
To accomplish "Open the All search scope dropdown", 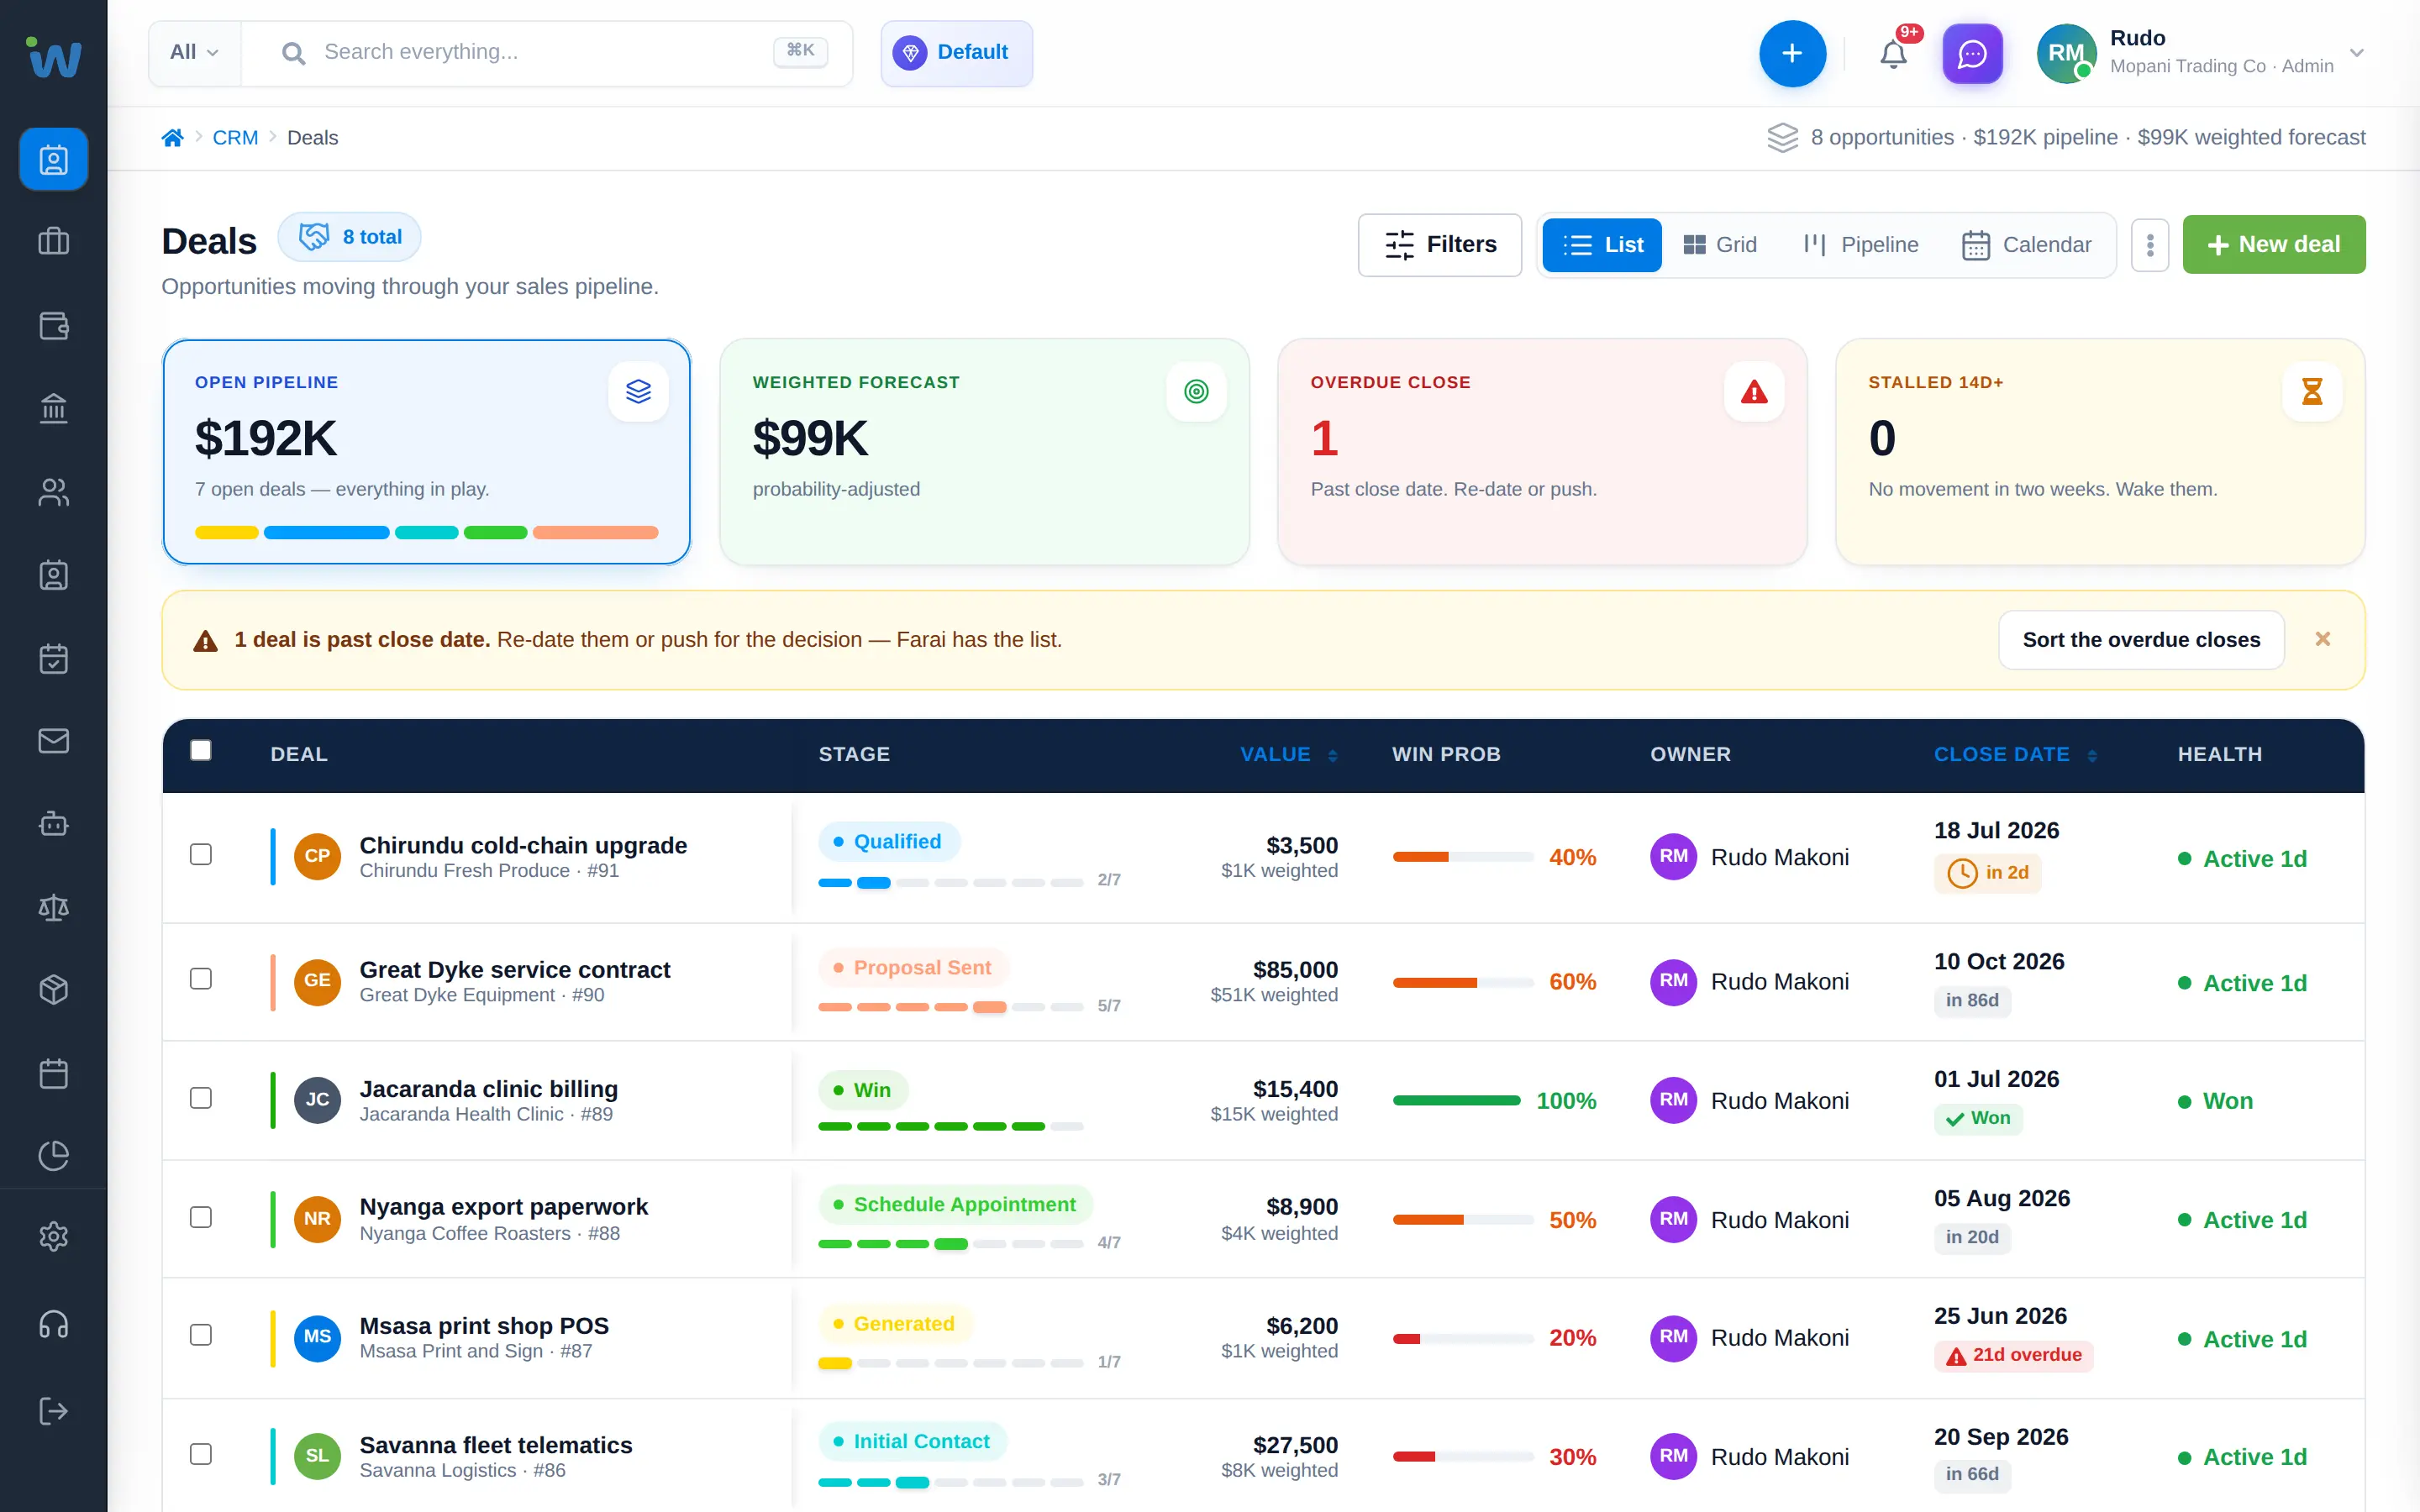I will tap(195, 52).
